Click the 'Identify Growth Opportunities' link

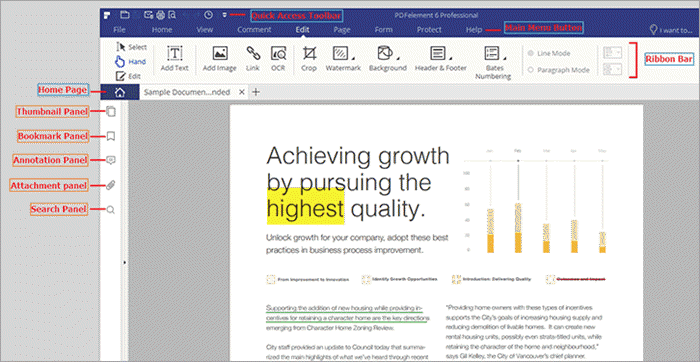click(404, 279)
